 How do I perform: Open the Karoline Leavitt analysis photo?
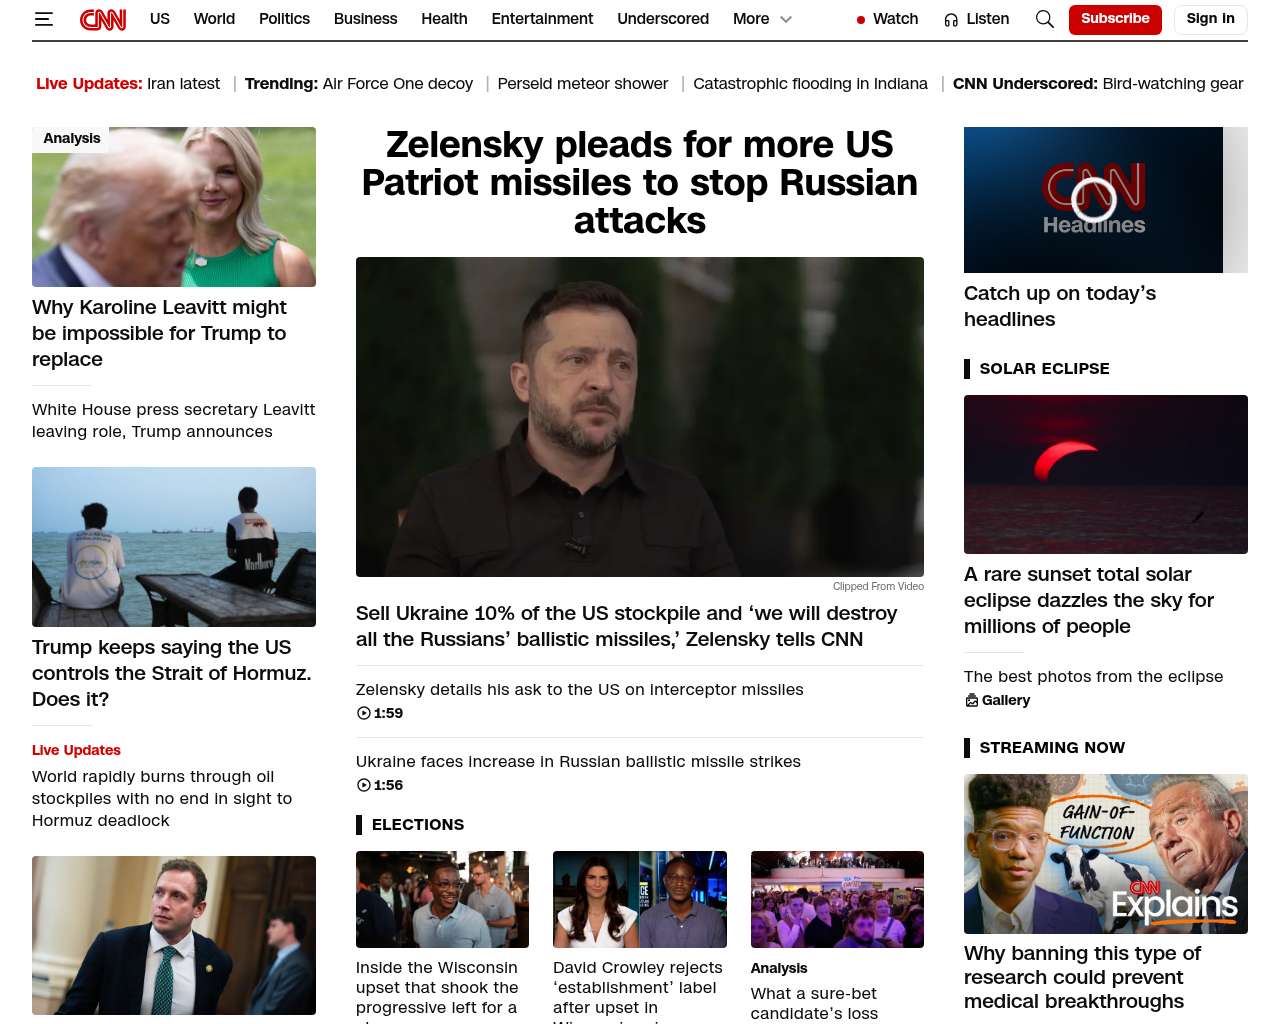[x=174, y=207]
